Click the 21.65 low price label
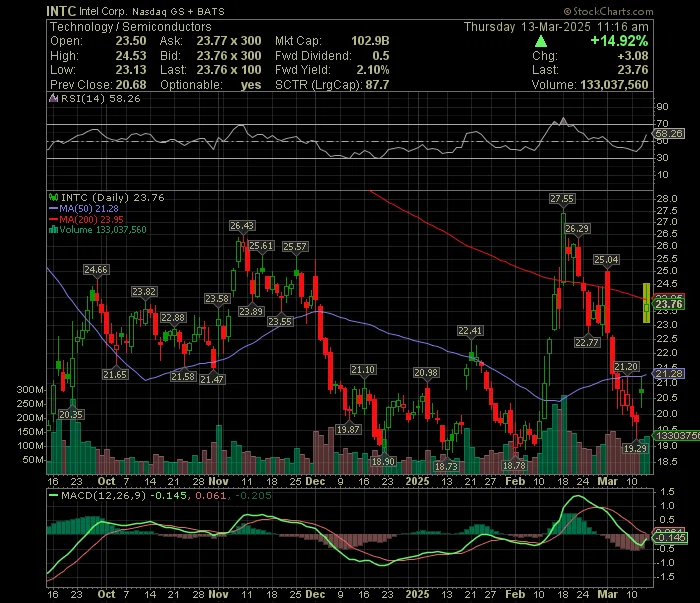 [115, 374]
